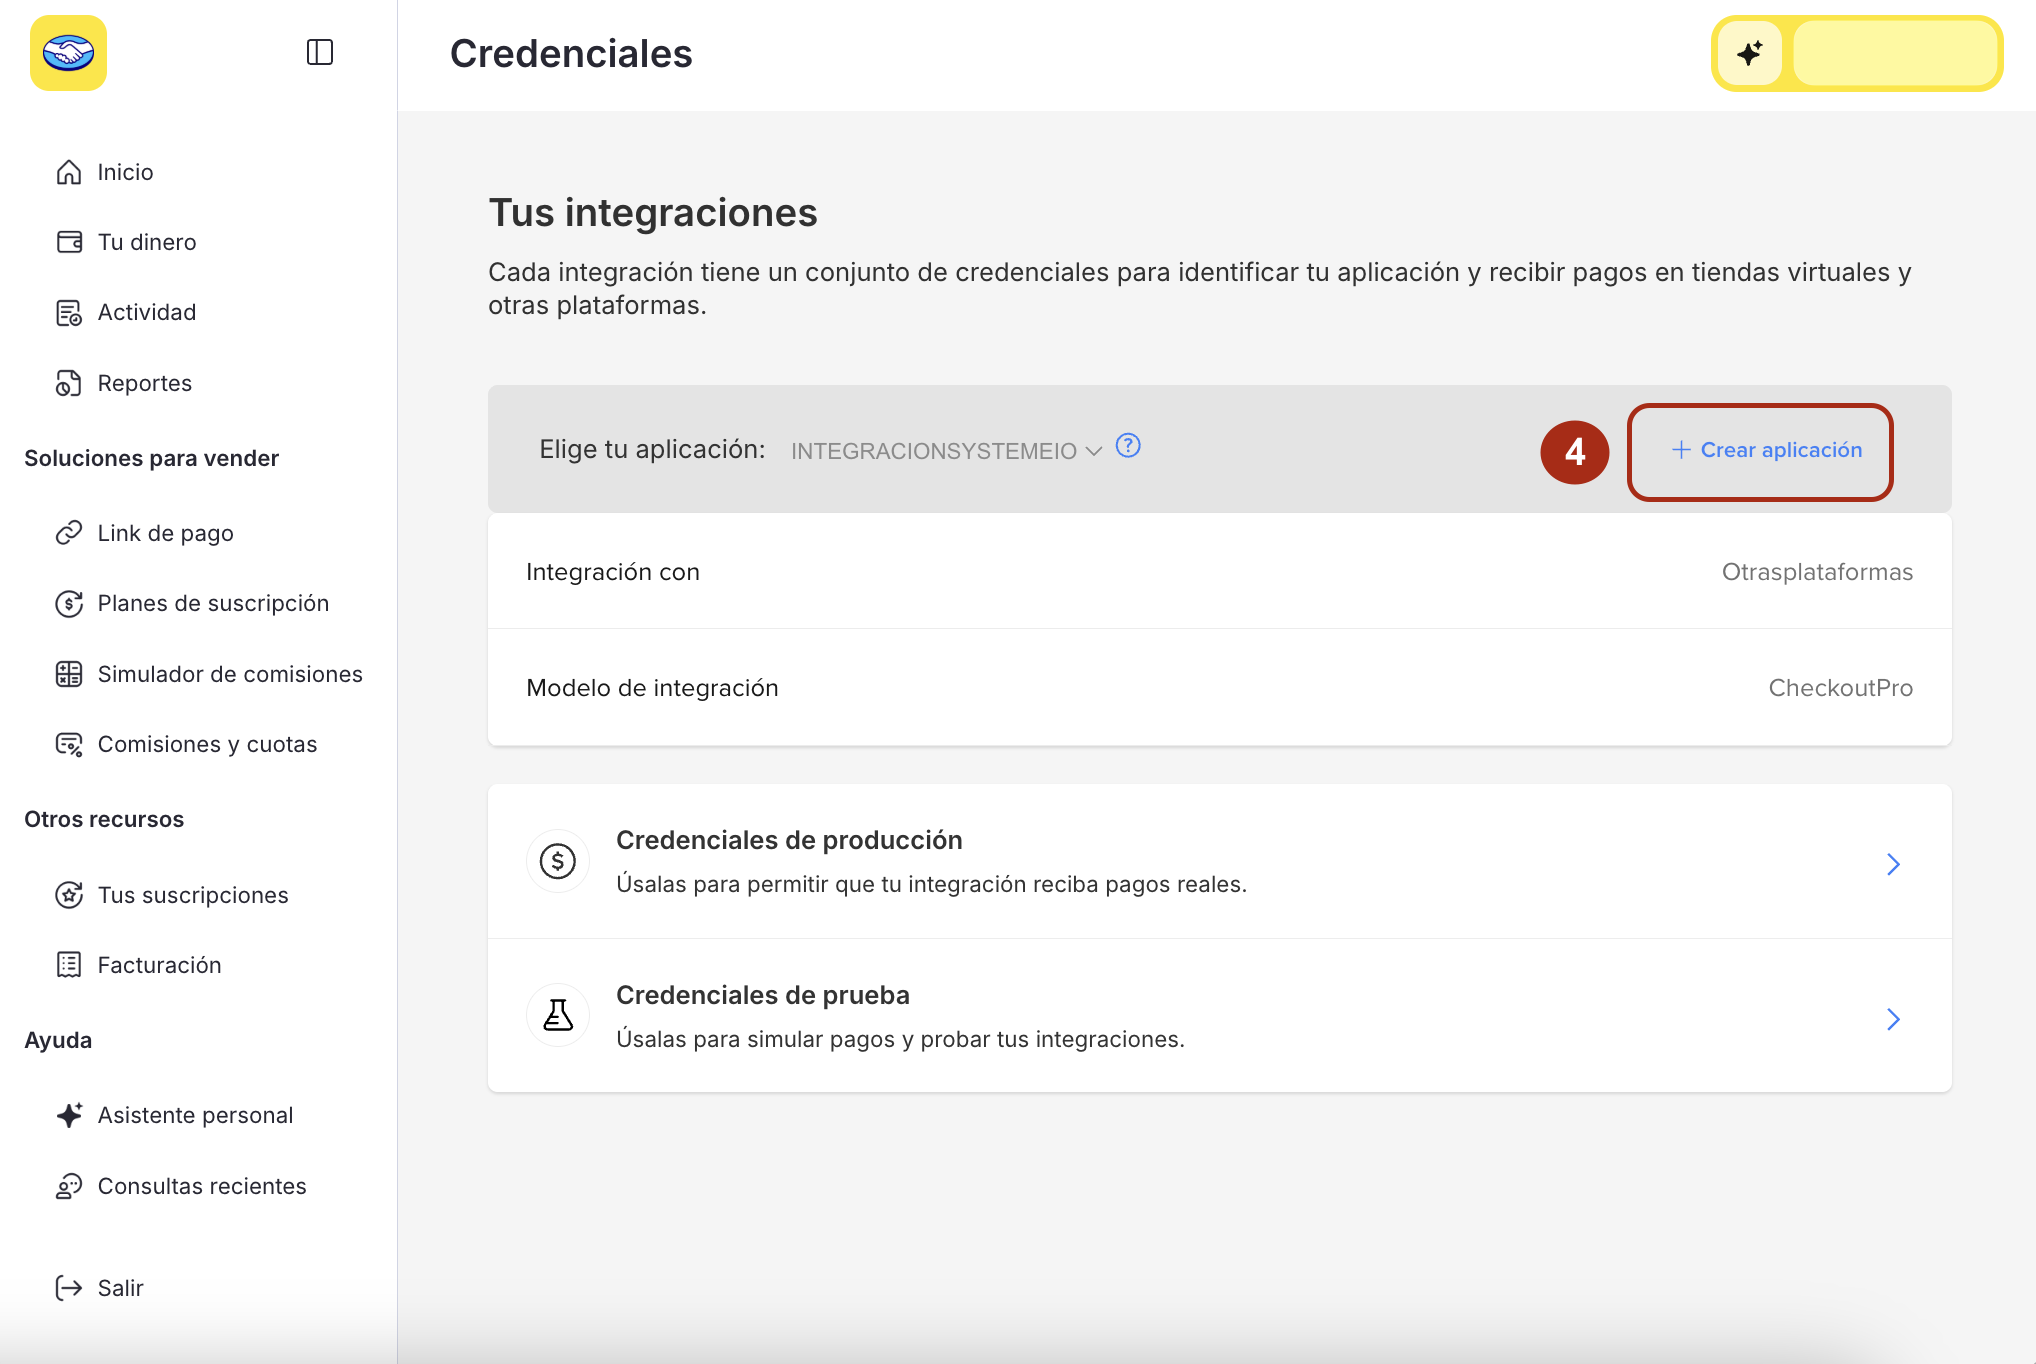This screenshot has width=2036, height=1364.
Task: Click the 'Soluciones para vender' section header
Action: [152, 458]
